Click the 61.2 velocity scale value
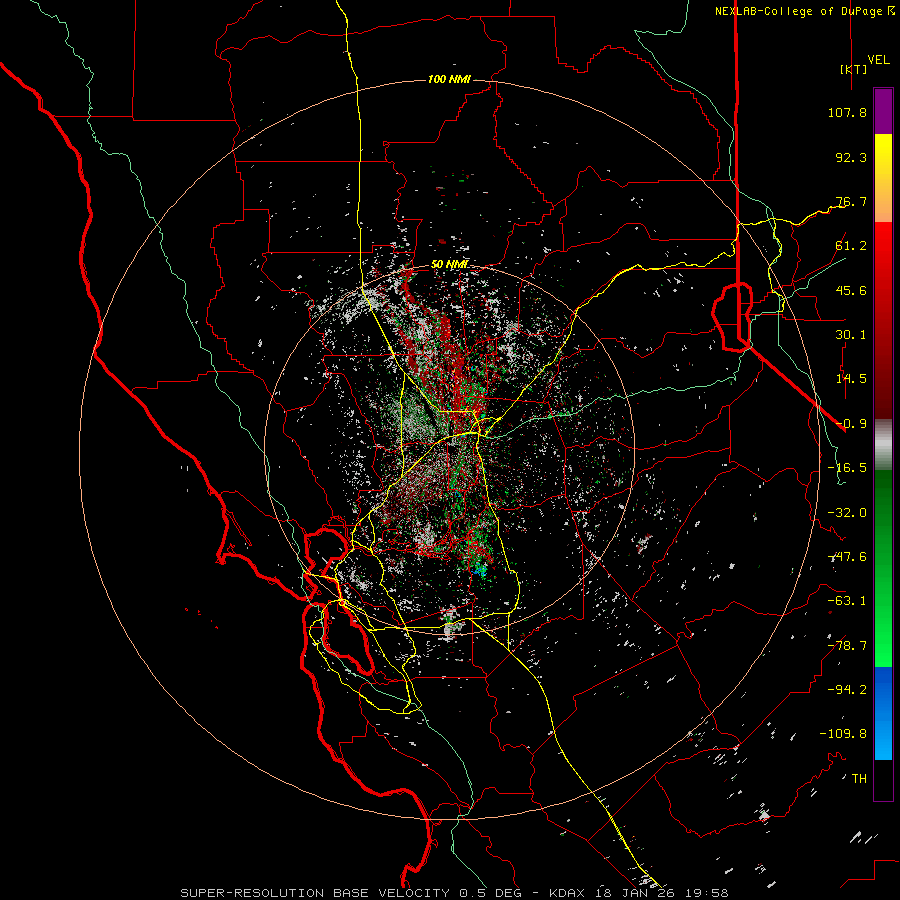 851,246
